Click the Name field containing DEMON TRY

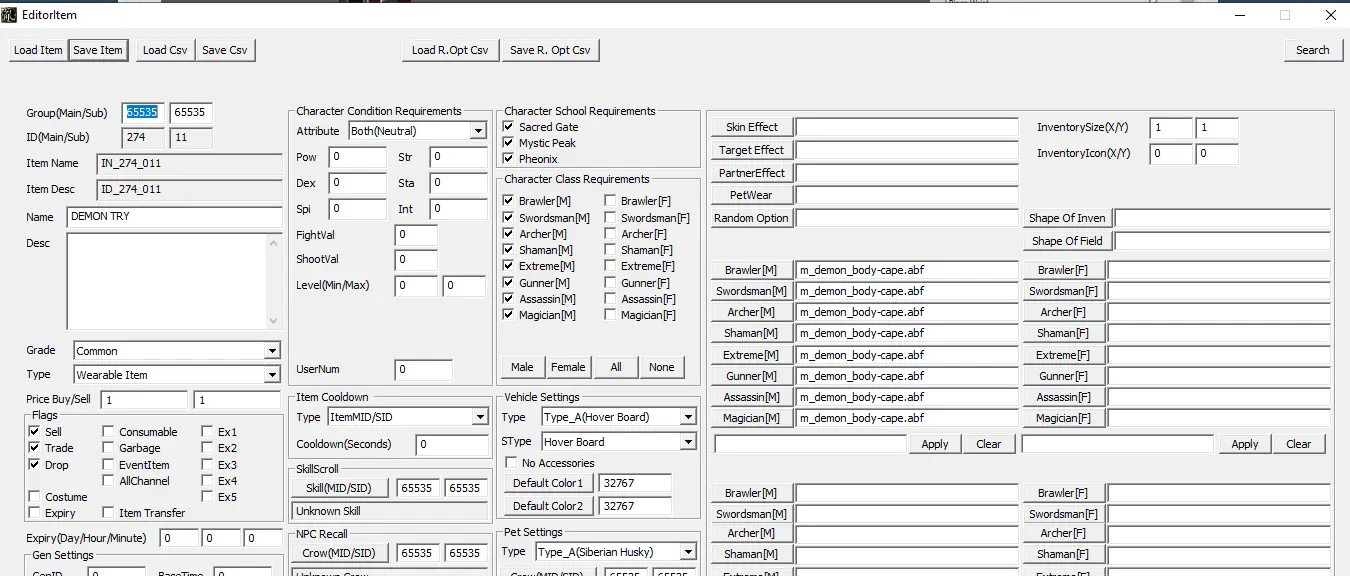tap(175, 217)
